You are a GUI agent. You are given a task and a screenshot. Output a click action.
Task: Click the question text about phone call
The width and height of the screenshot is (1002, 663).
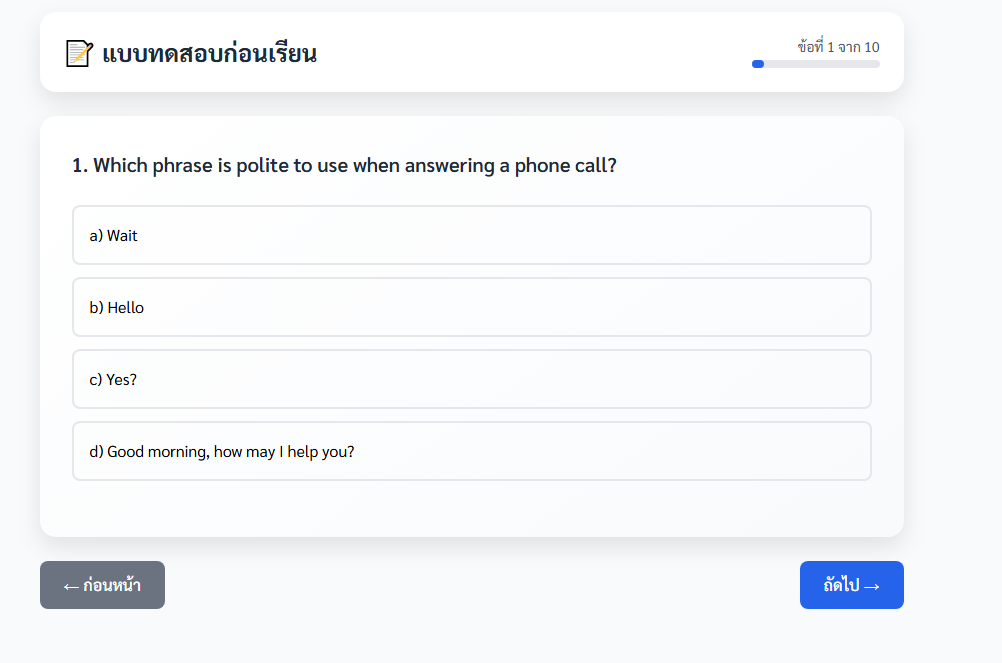tap(355, 165)
